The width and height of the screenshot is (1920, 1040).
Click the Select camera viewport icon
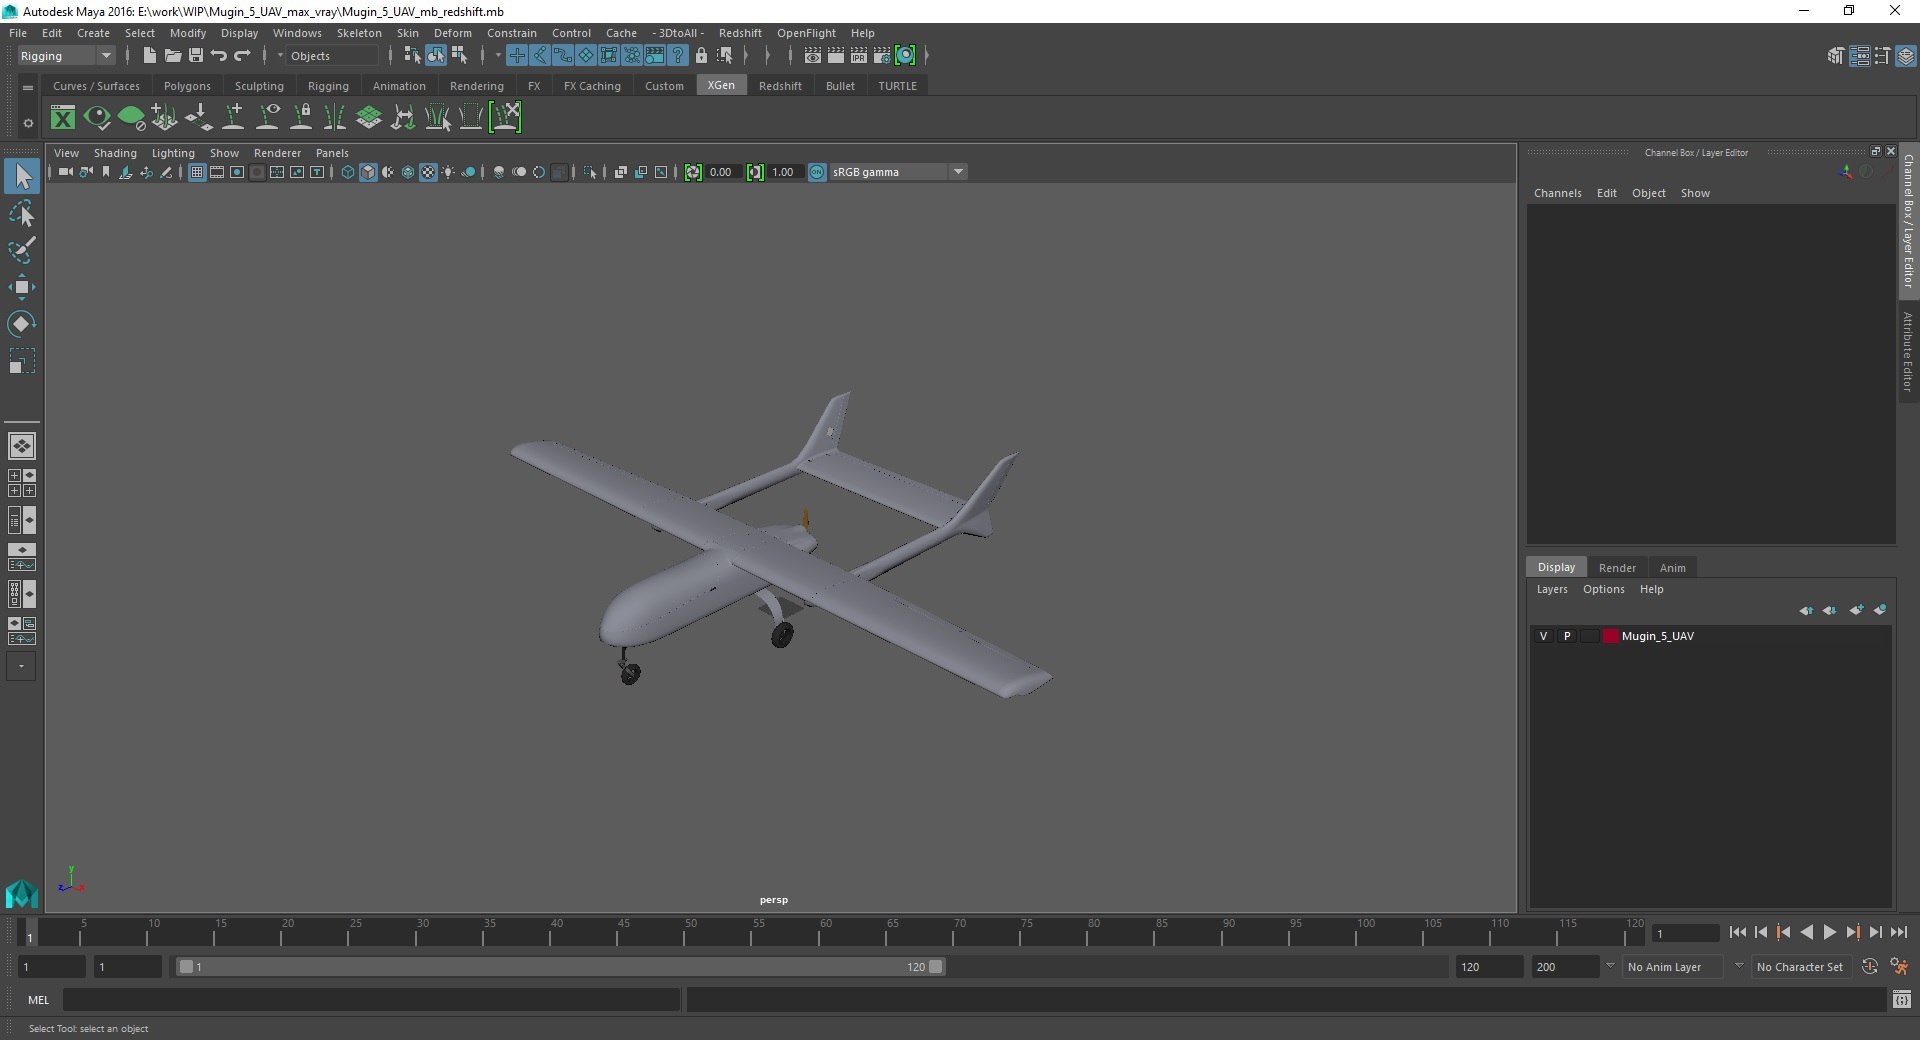pyautogui.click(x=65, y=172)
